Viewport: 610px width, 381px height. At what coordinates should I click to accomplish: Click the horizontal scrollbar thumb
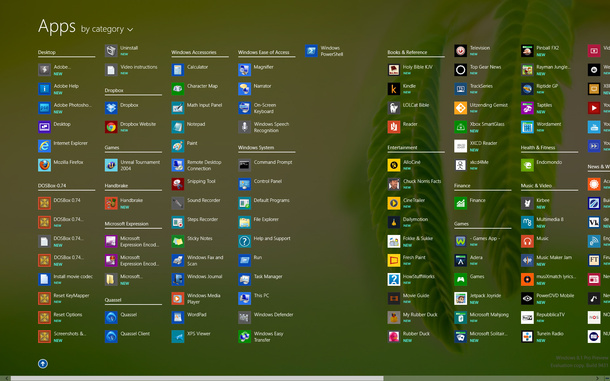[197, 378]
